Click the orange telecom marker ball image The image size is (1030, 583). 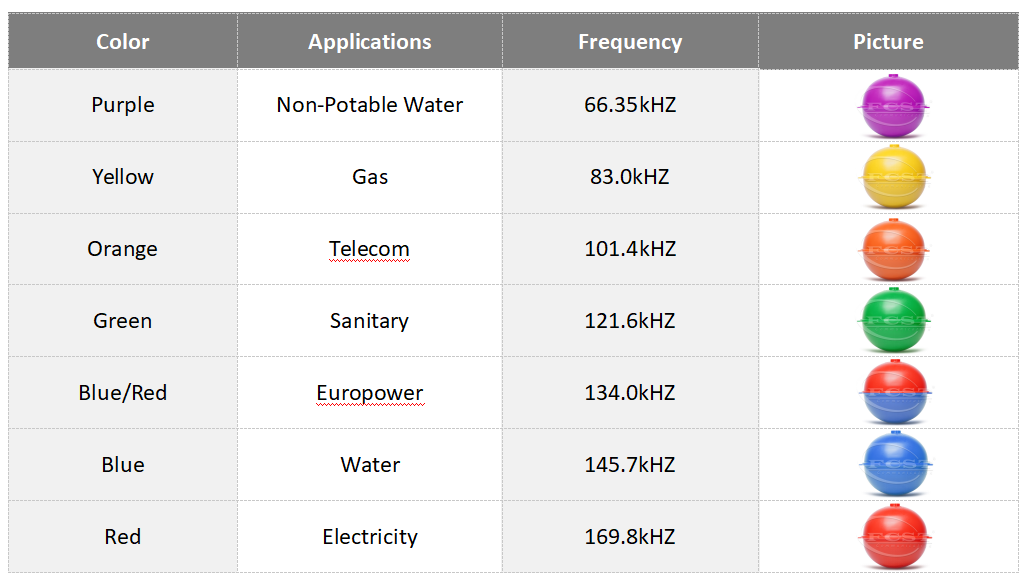coord(893,249)
